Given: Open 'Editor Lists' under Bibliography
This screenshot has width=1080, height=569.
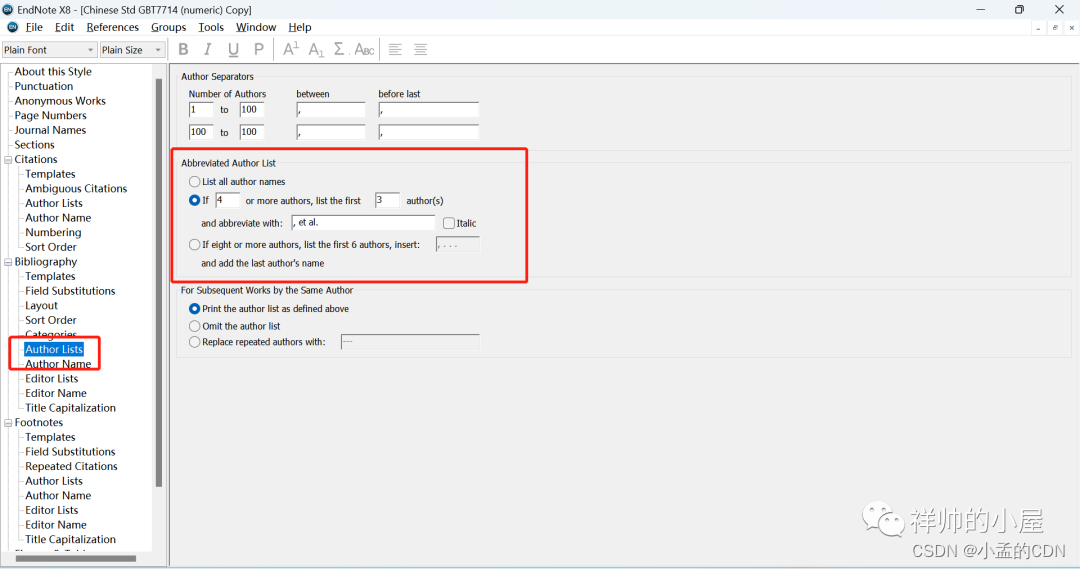Looking at the screenshot, I should 52,379.
